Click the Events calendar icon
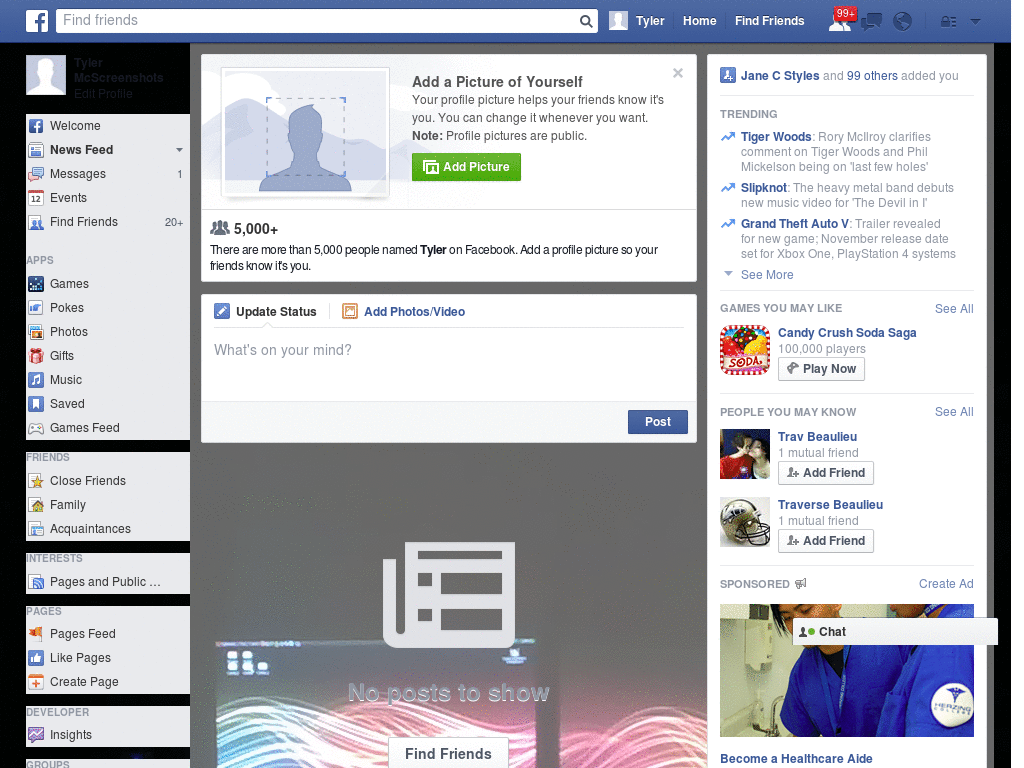 pyautogui.click(x=36, y=198)
